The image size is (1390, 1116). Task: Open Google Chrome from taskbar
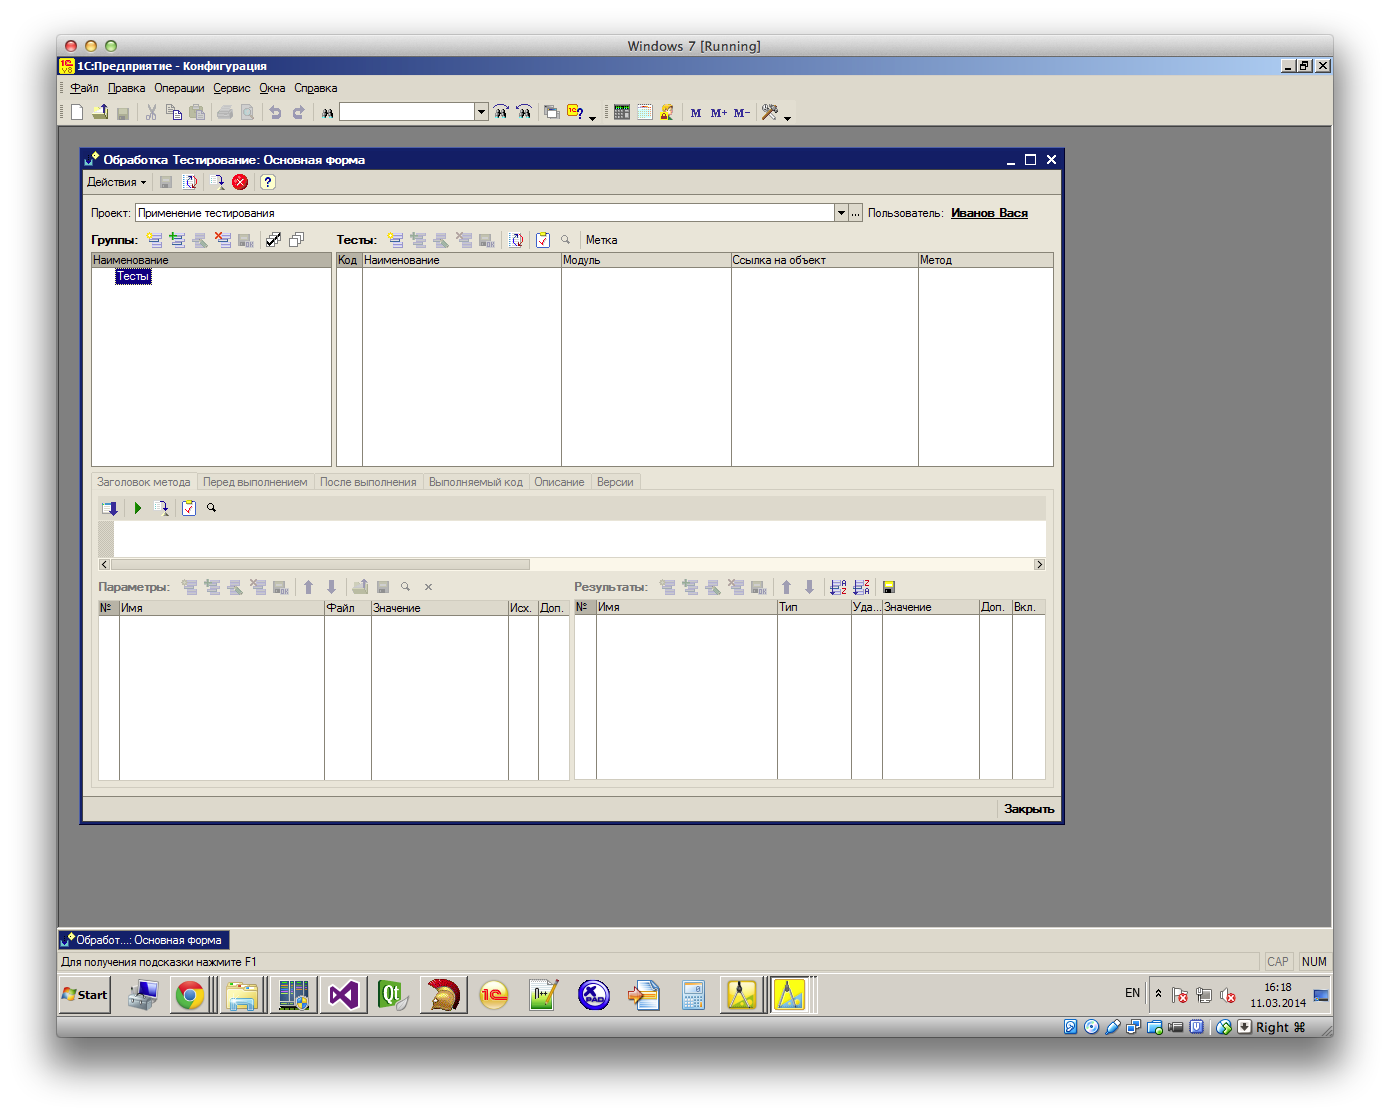coord(190,995)
